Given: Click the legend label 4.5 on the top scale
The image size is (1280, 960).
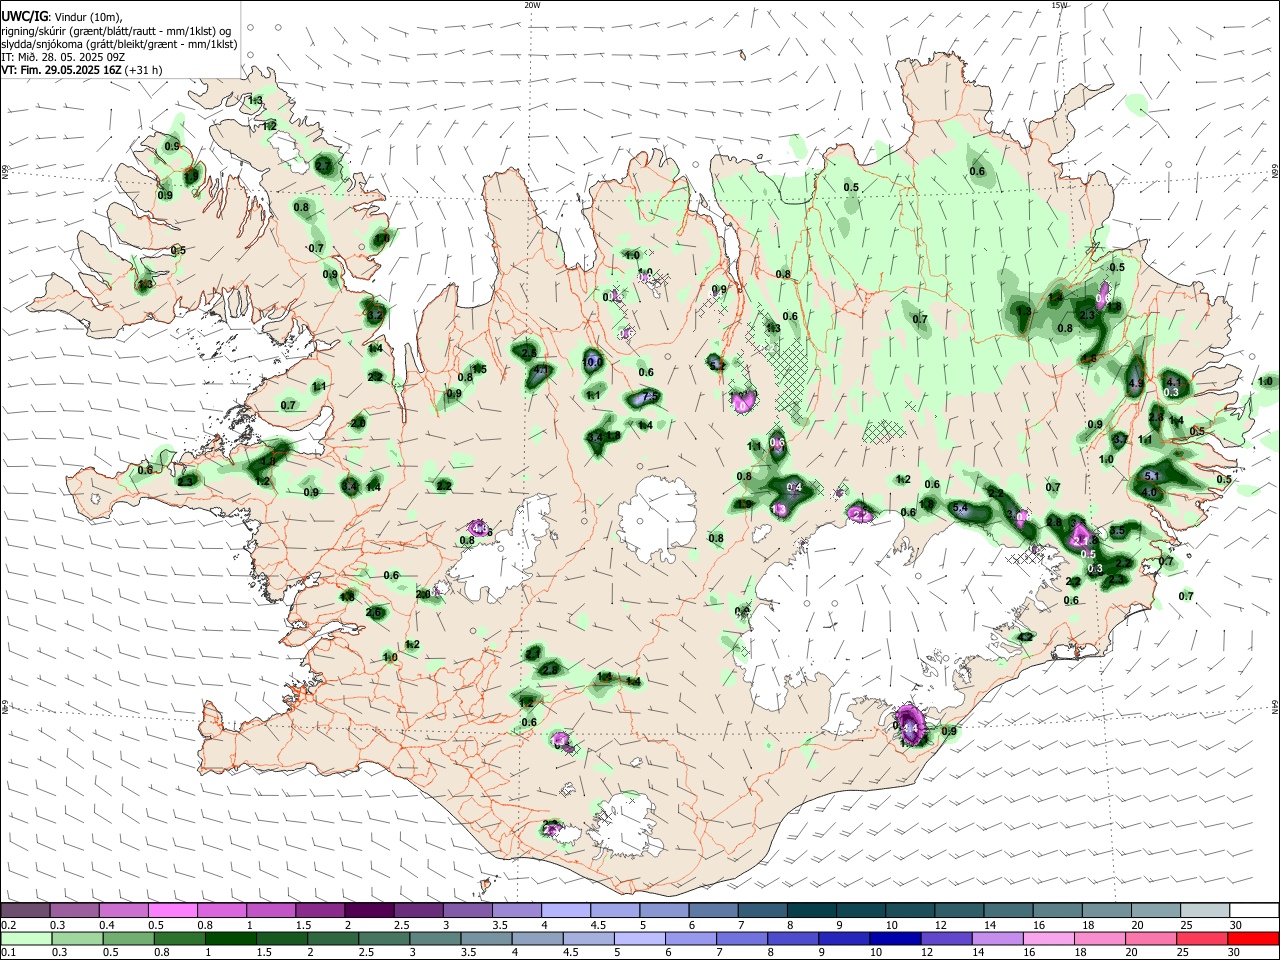Looking at the screenshot, I should pyautogui.click(x=598, y=925).
